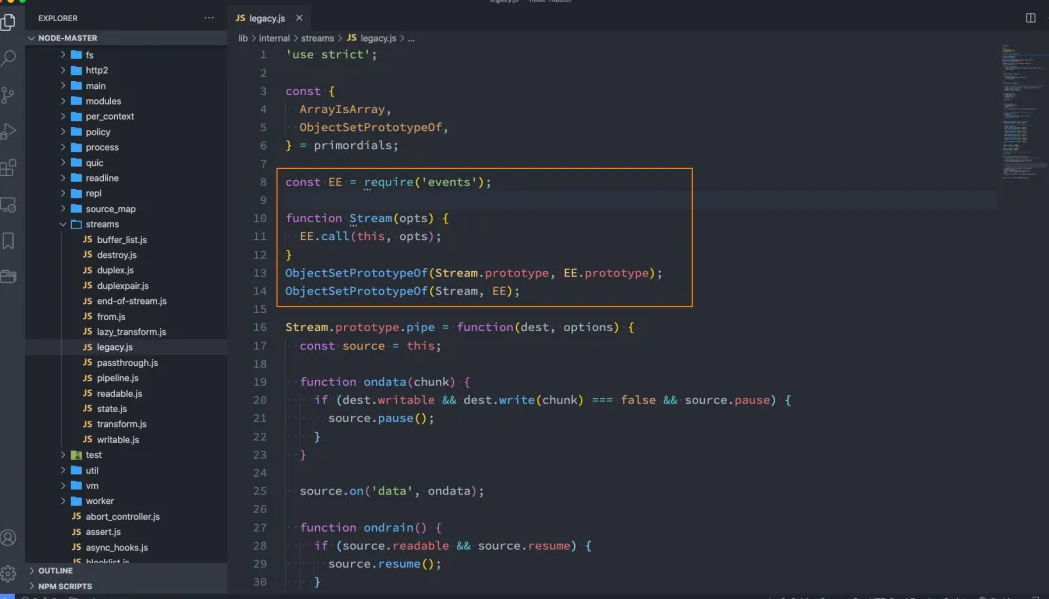Viewport: 1049px width, 599px height.
Task: Click the code minimap preview
Action: click(x=1020, y=110)
